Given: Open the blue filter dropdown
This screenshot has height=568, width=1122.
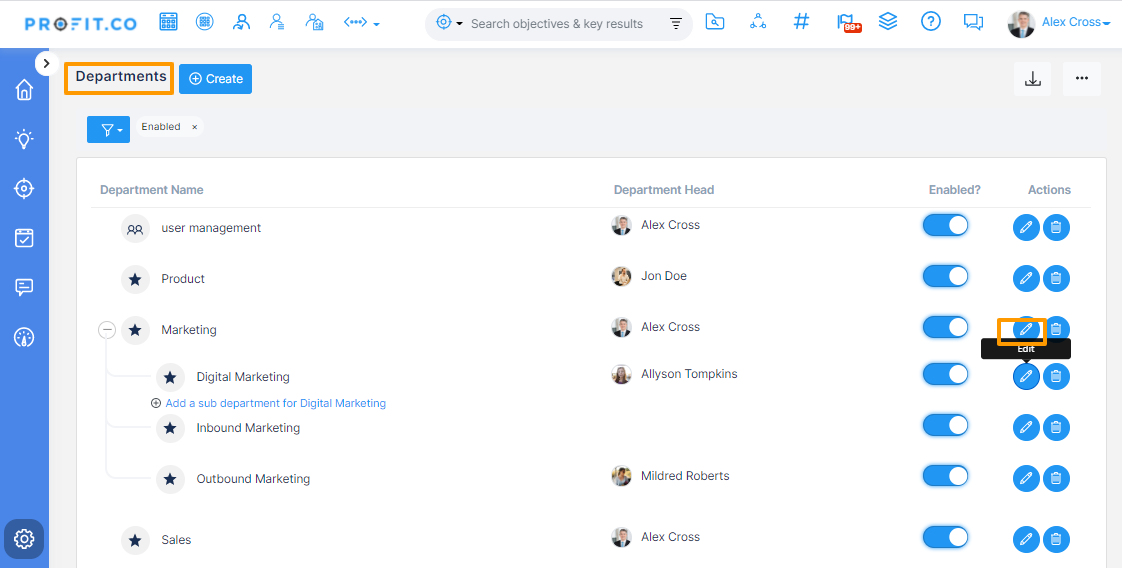Looking at the screenshot, I should (108, 129).
